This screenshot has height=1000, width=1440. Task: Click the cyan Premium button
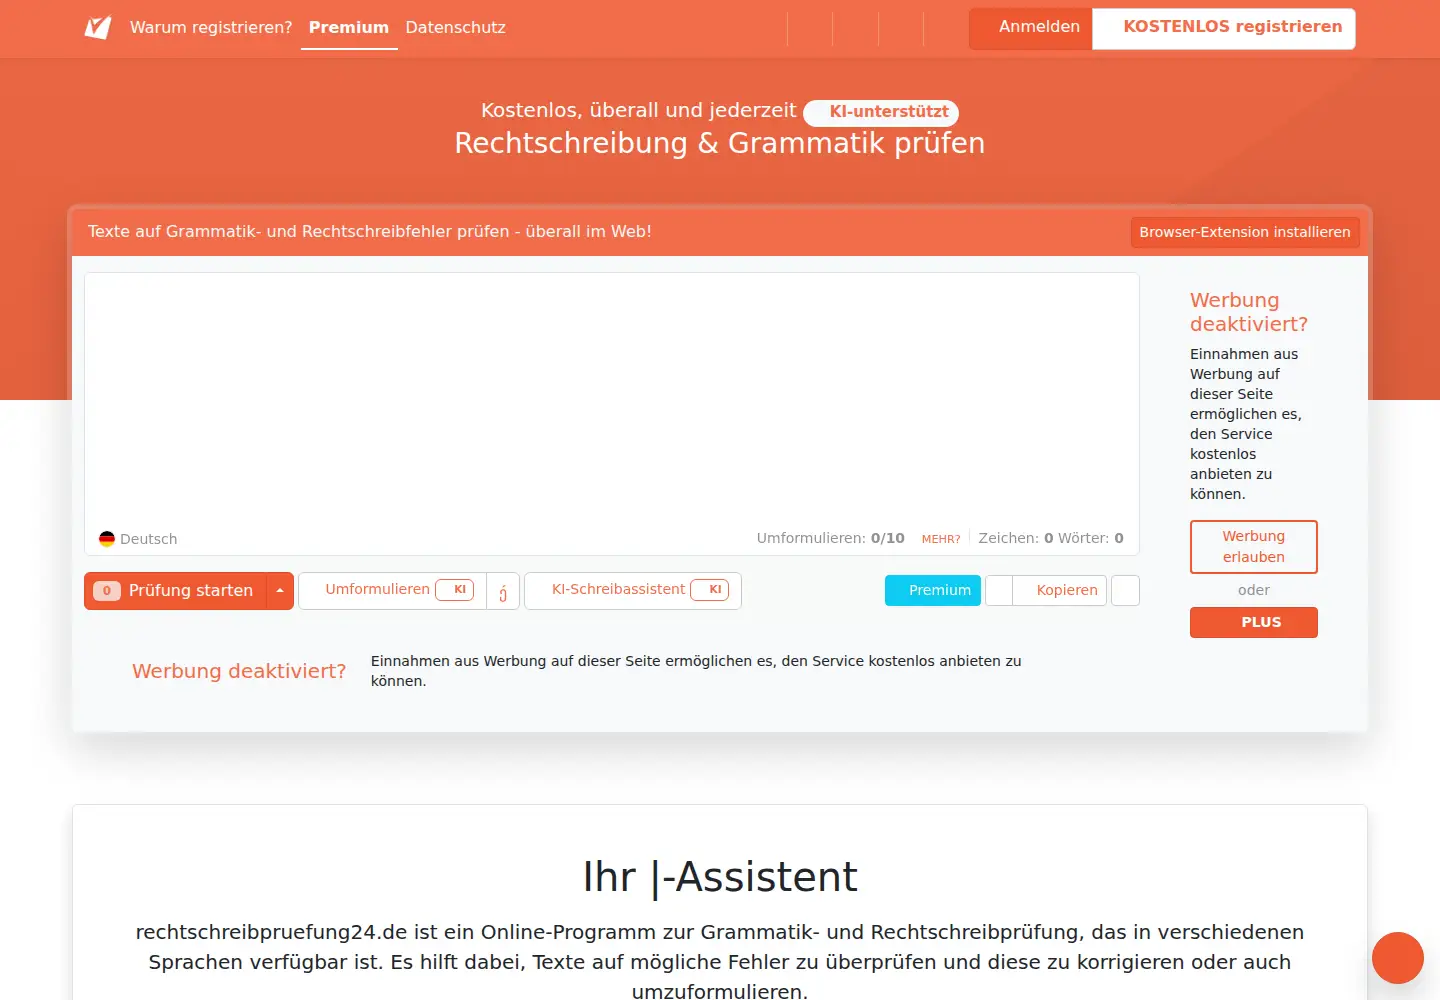[933, 590]
